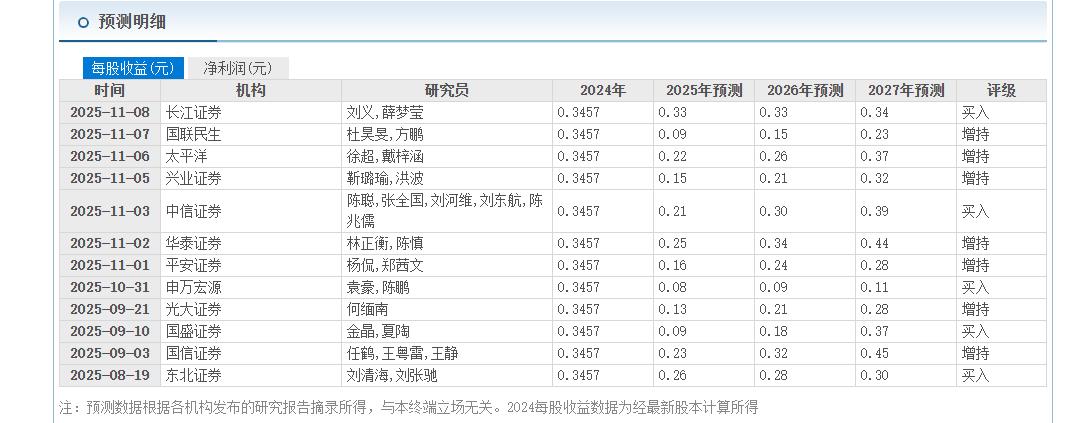Viewport: 1082px width, 423px height.
Task: Click researcher 何缅南
Action: point(366,310)
